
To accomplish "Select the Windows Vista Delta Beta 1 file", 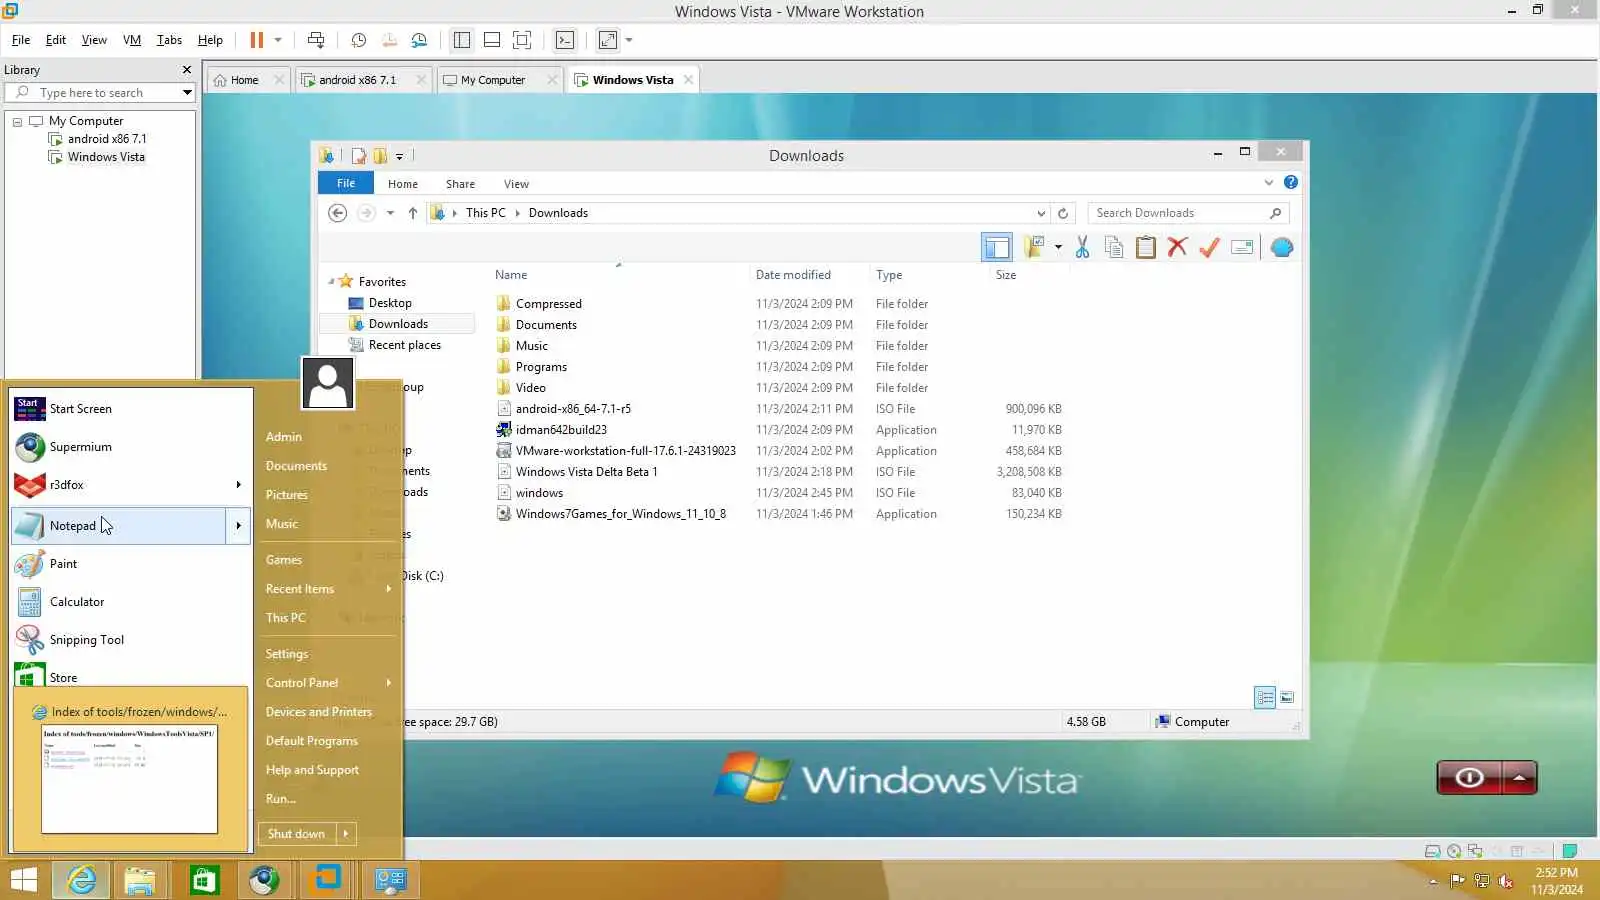I will coord(586,472).
